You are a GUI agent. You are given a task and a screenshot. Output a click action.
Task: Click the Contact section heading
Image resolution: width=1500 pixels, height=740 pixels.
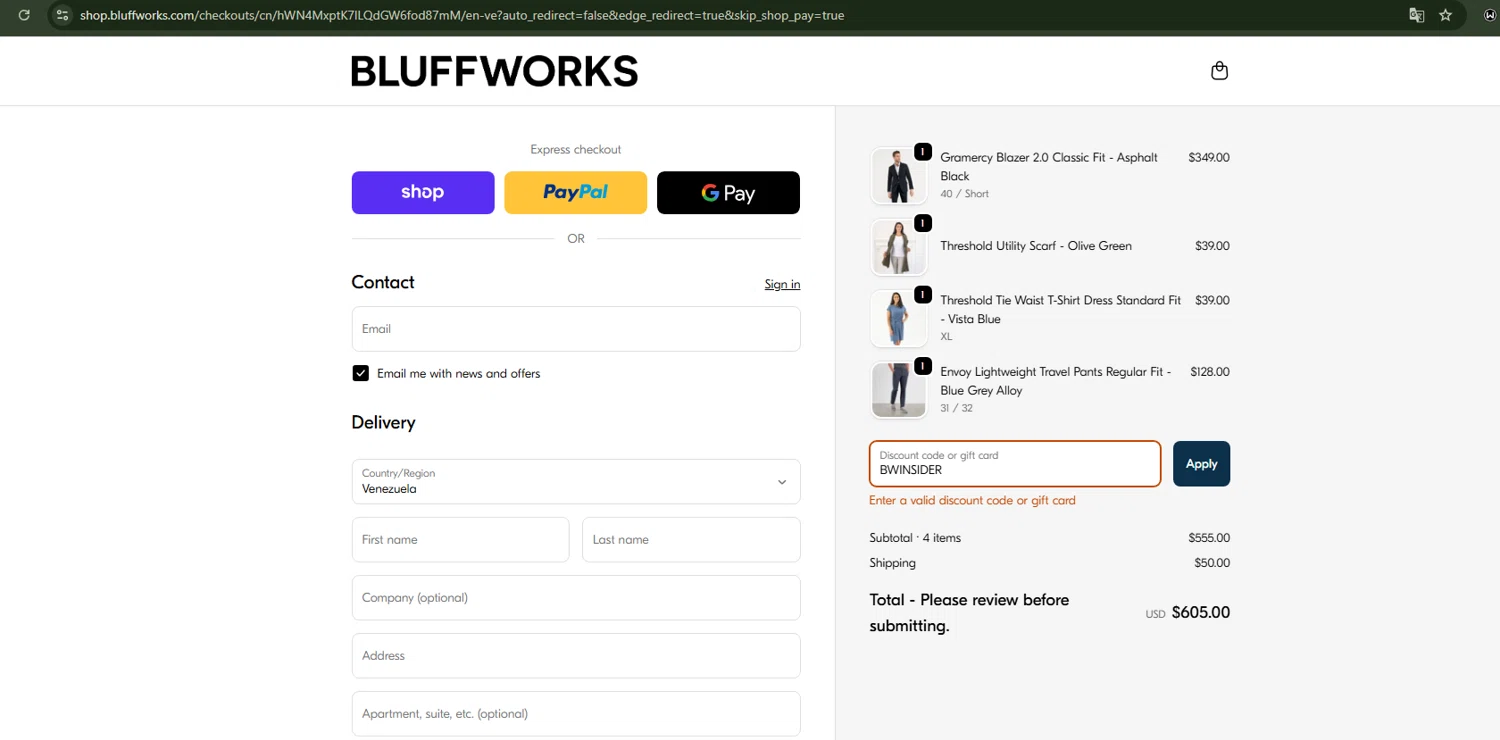coord(383,282)
